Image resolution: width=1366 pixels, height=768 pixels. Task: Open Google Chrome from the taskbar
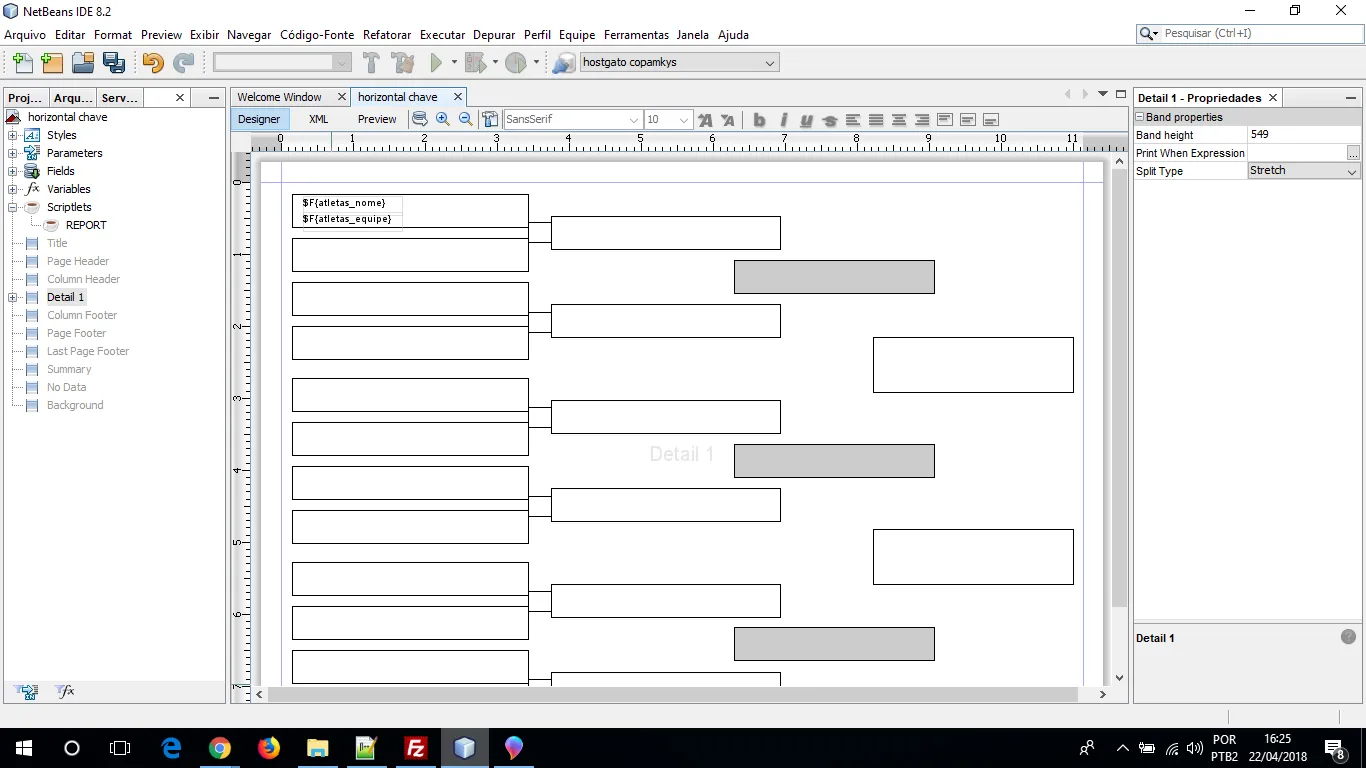point(220,748)
